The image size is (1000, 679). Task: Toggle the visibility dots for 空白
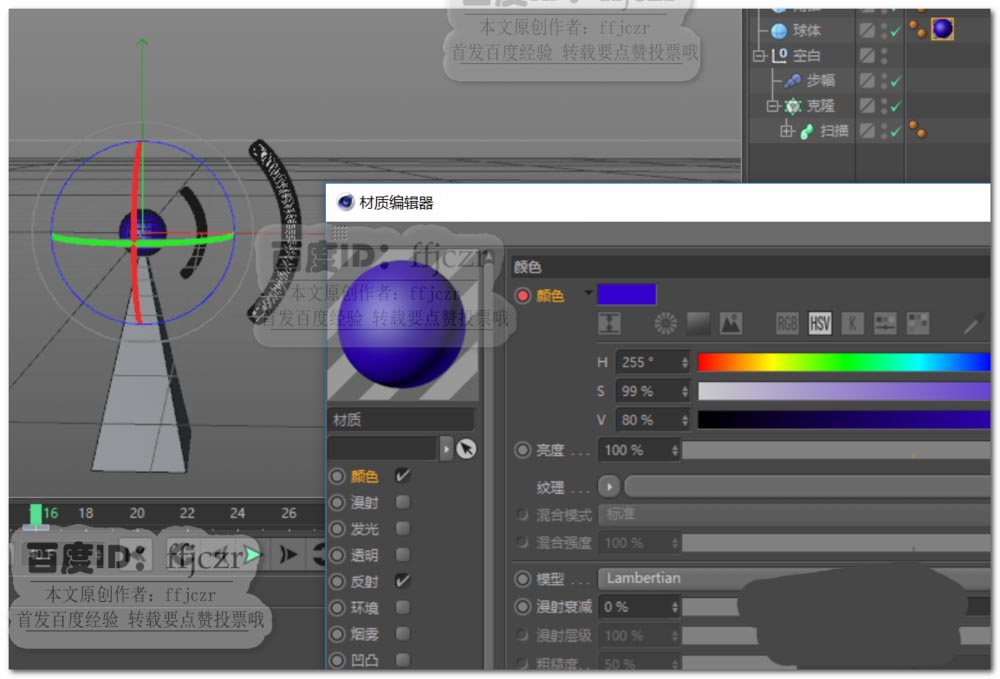point(884,55)
